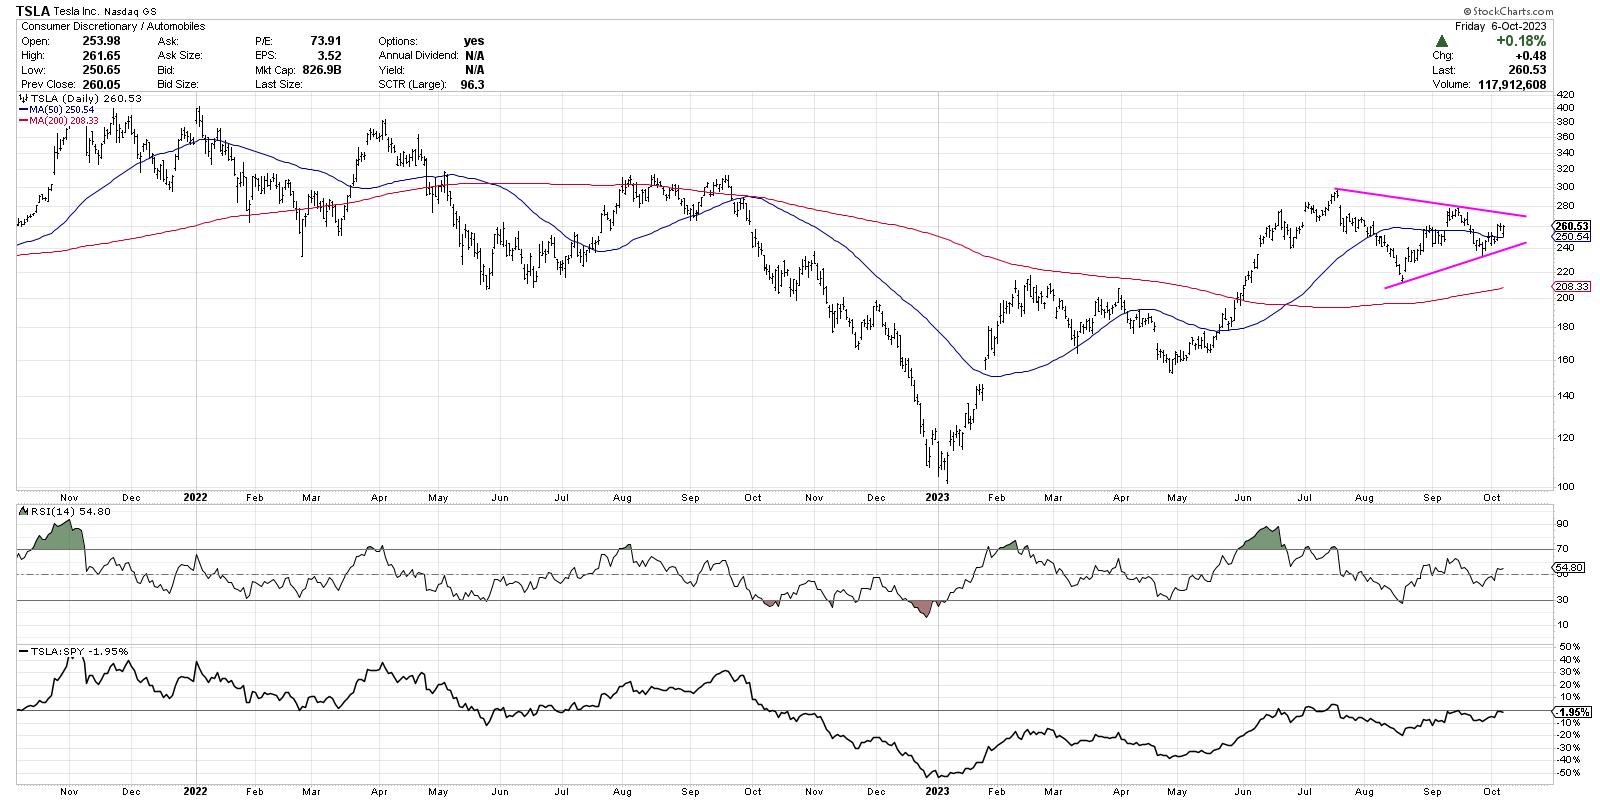The width and height of the screenshot is (1600, 800).
Task: Click the Yield label
Action: point(392,70)
